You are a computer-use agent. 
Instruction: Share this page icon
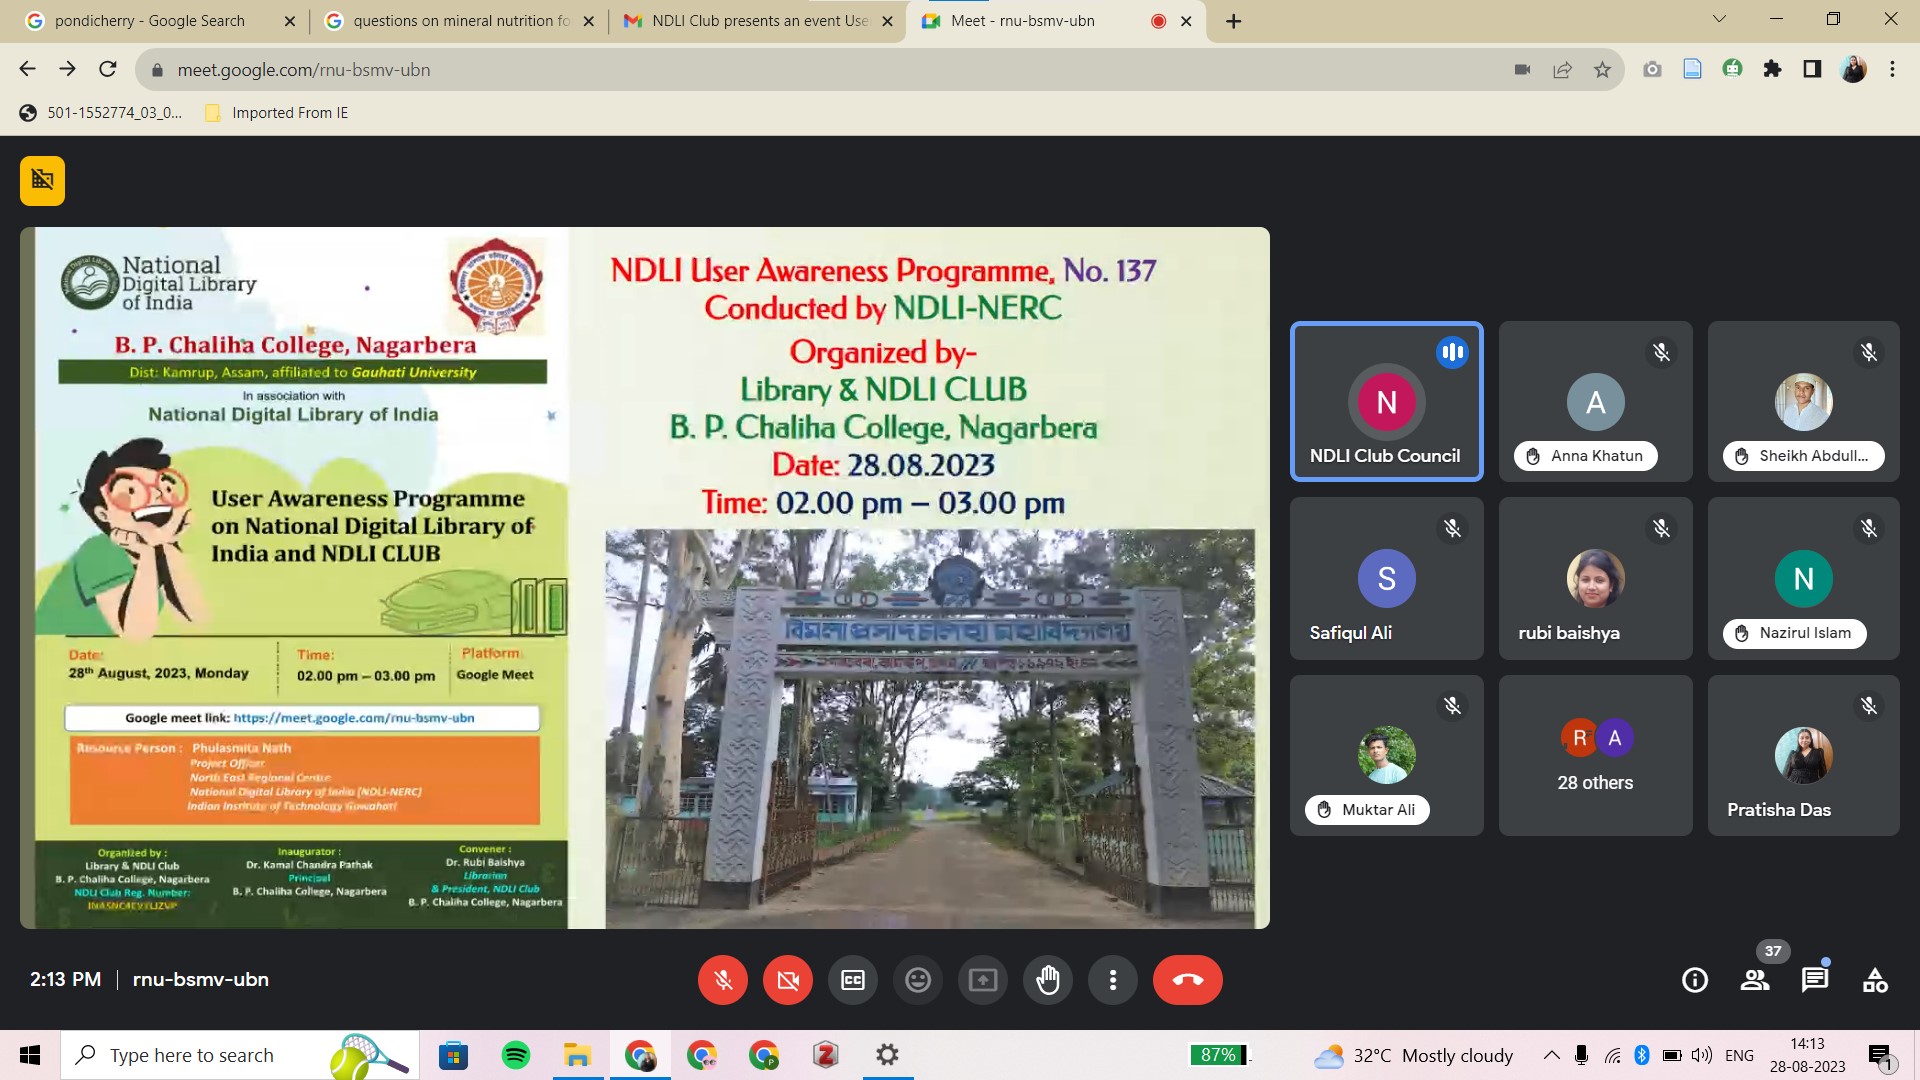(x=1562, y=69)
